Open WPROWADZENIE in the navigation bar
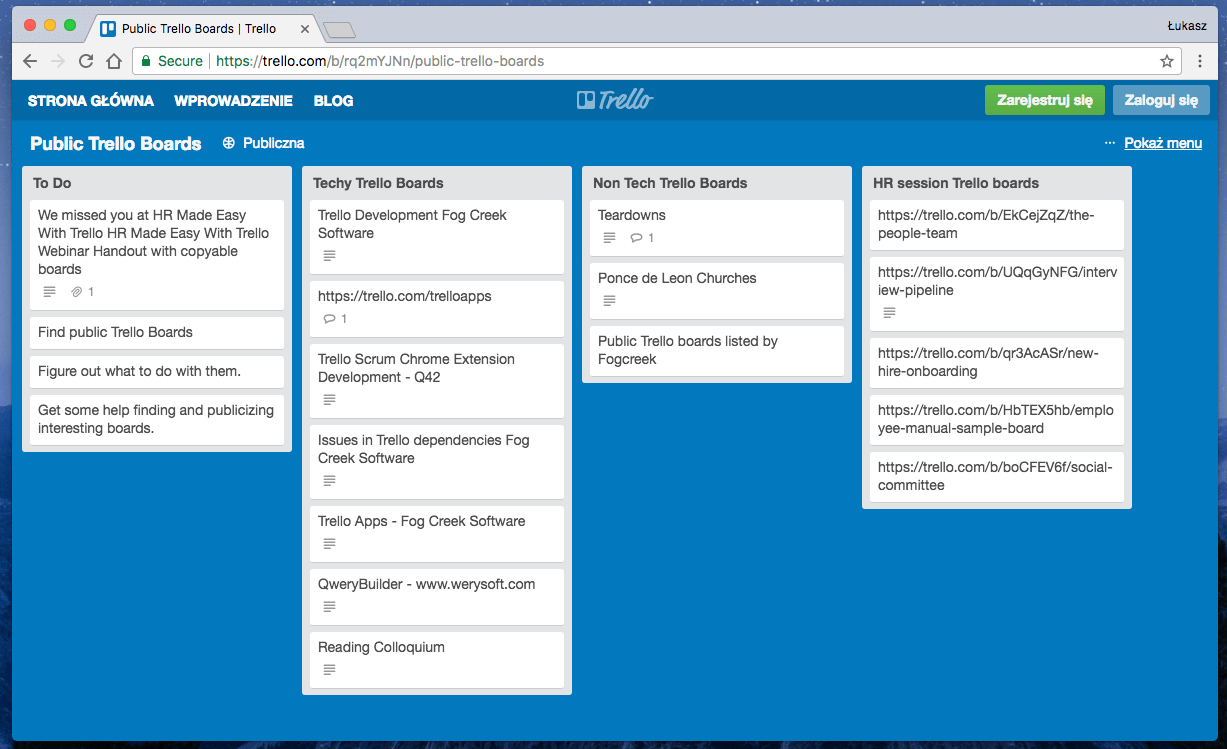Image resolution: width=1227 pixels, height=749 pixels. (233, 101)
